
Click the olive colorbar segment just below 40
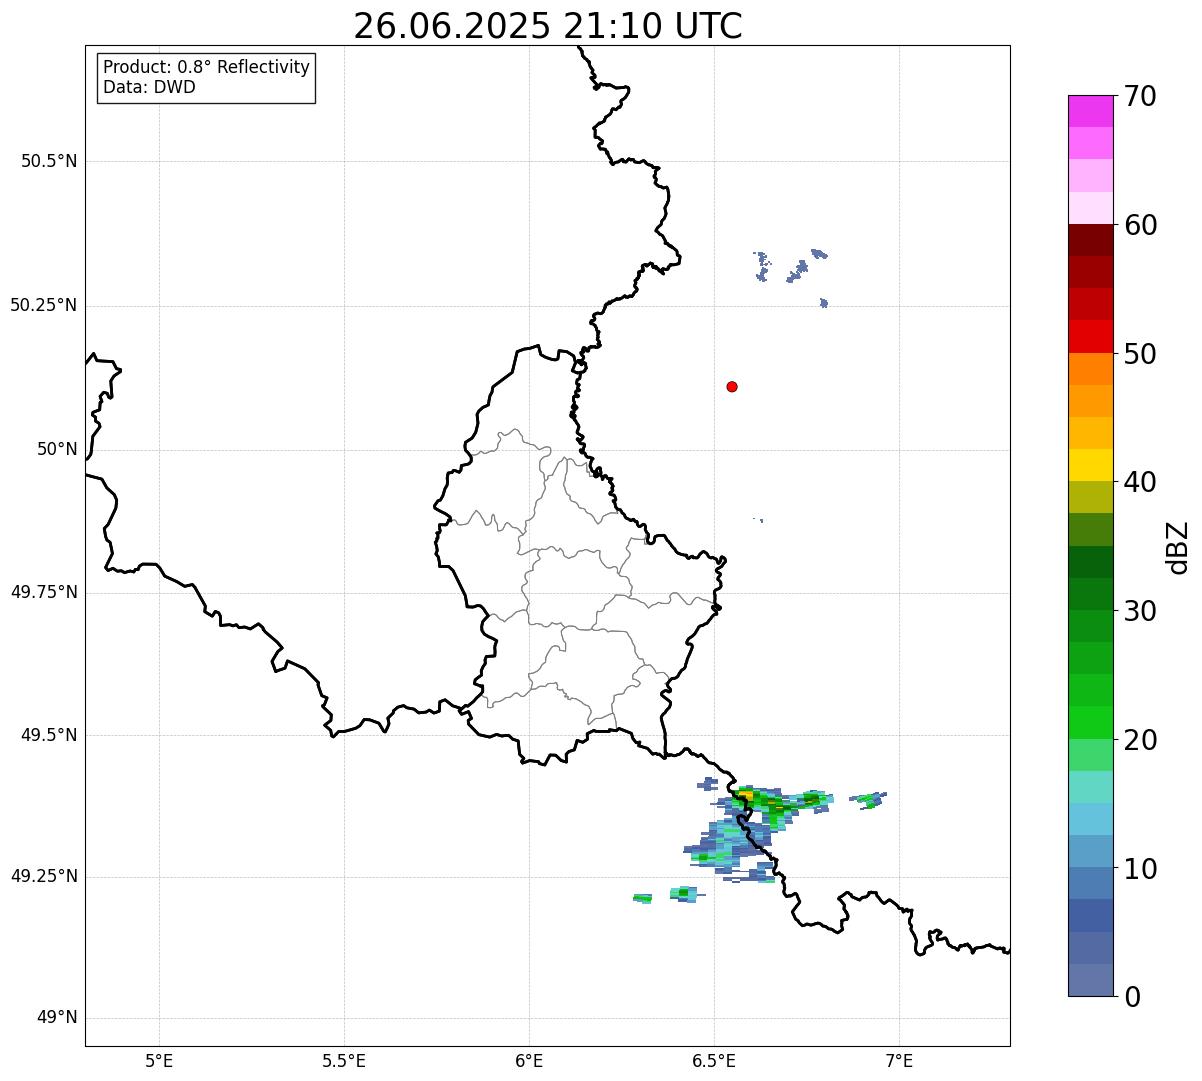click(x=1090, y=497)
